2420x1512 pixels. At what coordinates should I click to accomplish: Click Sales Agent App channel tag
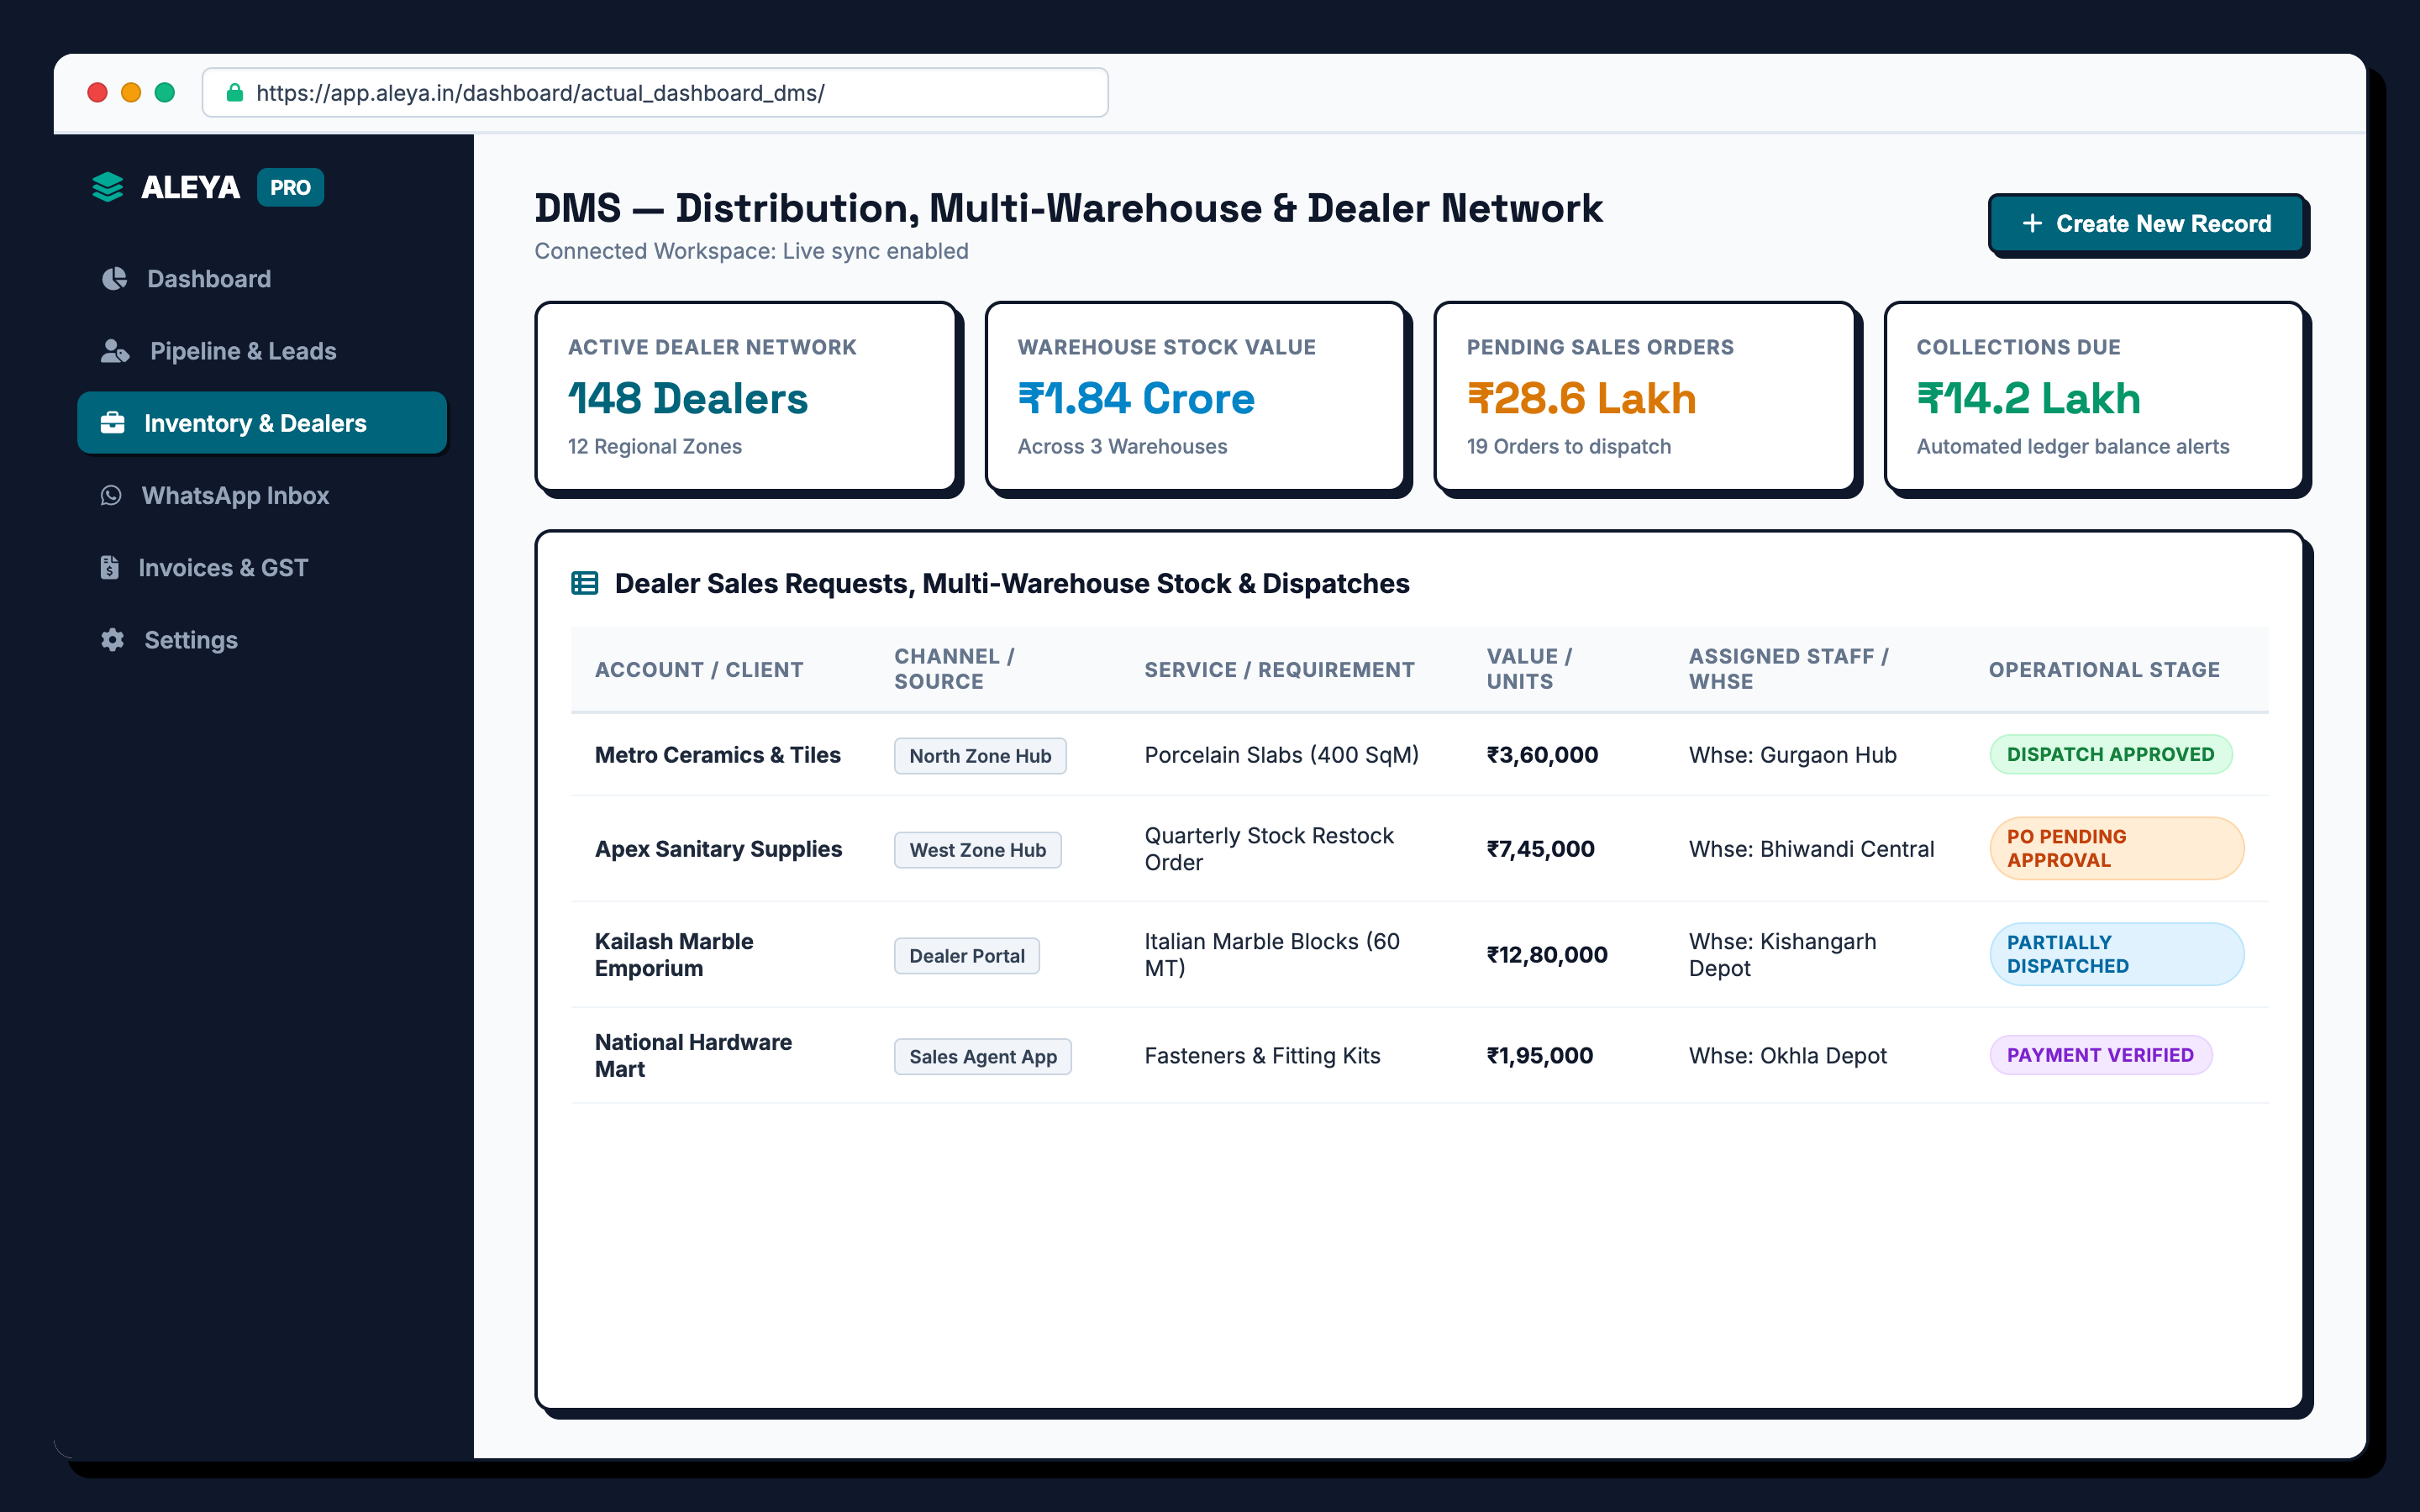point(982,1057)
